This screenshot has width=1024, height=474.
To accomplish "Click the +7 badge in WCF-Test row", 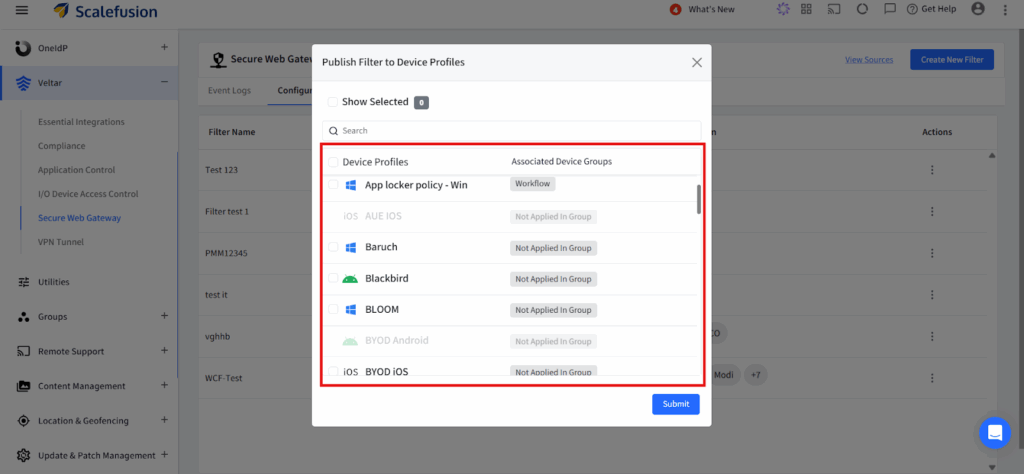I will pos(756,375).
